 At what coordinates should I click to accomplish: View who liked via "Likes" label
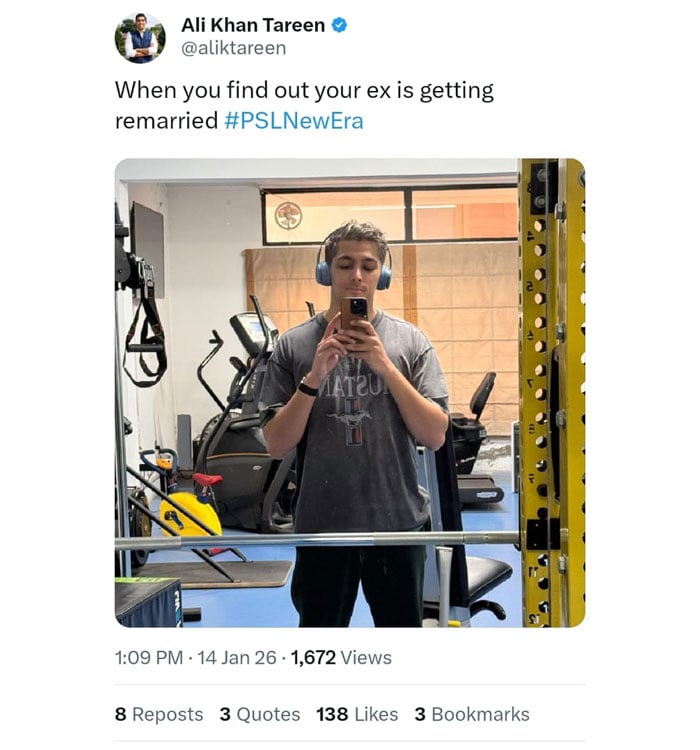(x=376, y=714)
